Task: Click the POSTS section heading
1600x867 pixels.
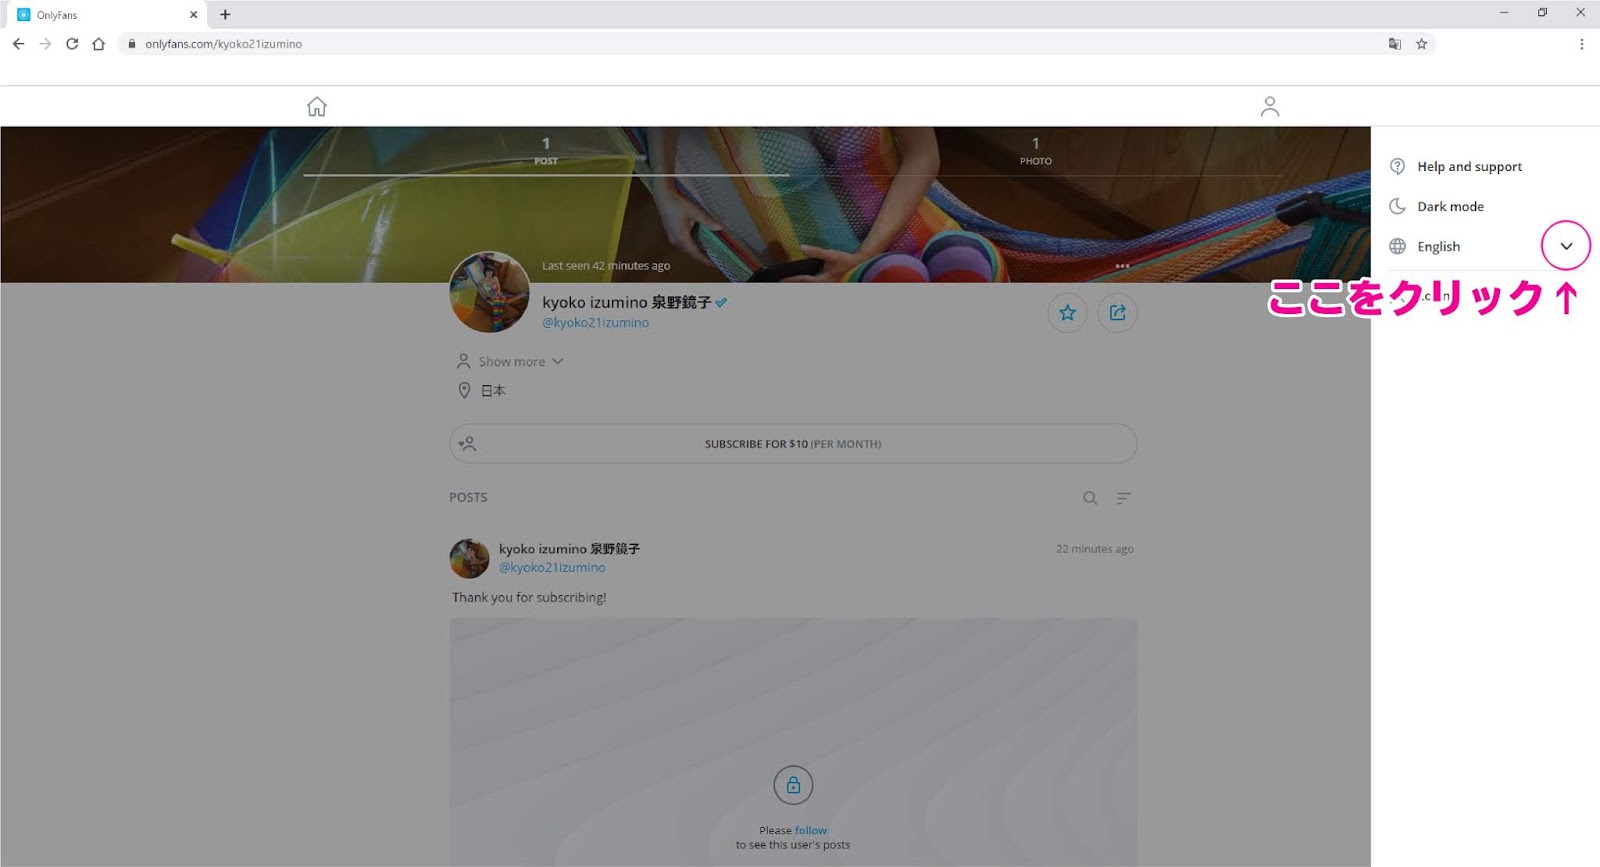Action: [468, 497]
